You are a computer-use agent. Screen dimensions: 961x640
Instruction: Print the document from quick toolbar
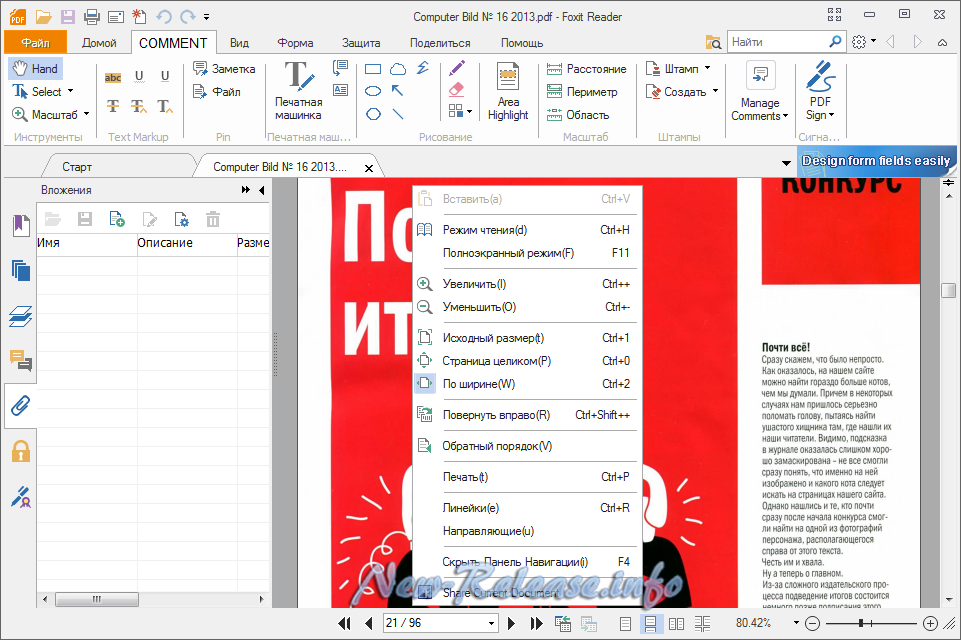[92, 17]
